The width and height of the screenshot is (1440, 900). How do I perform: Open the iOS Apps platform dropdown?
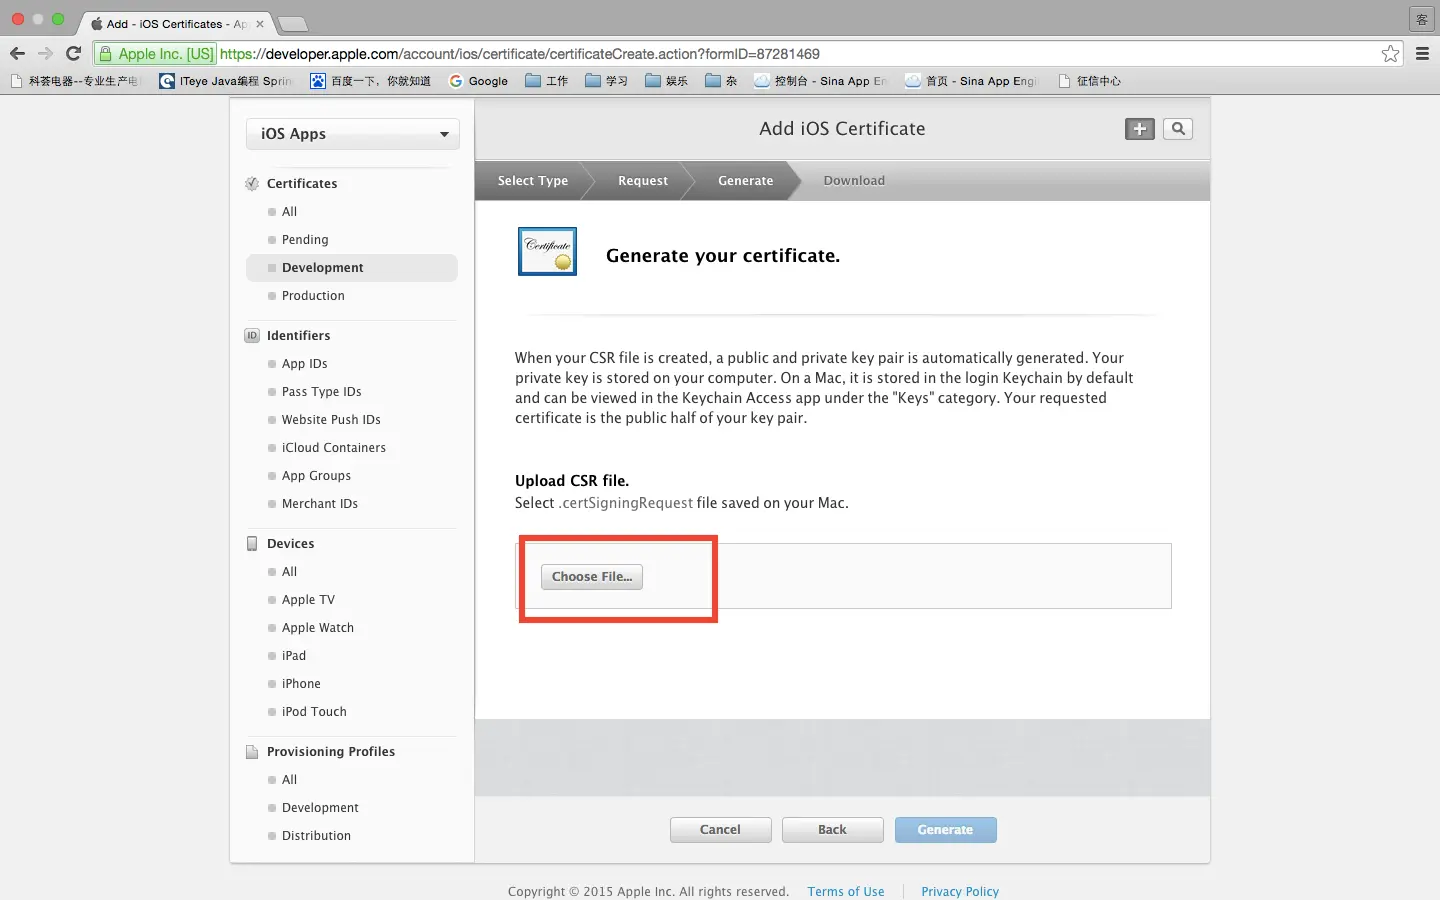(353, 134)
